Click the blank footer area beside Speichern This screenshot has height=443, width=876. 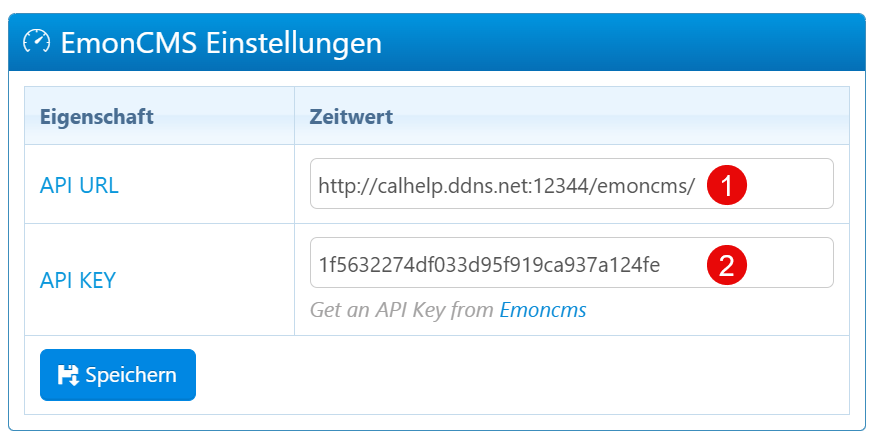[x=520, y=375]
